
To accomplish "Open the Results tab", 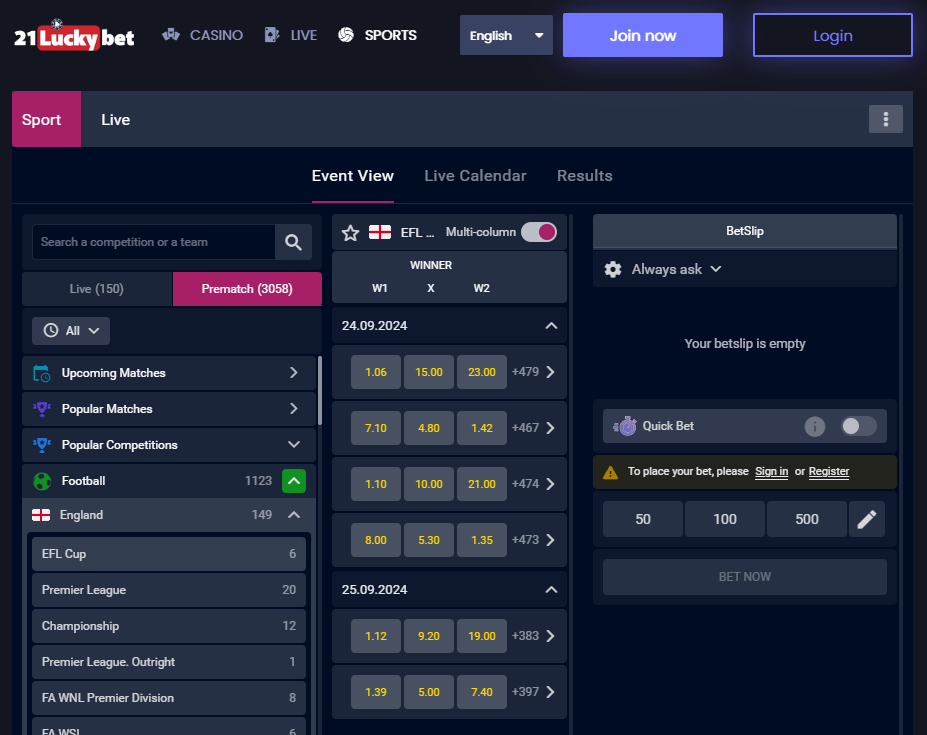I will coord(584,175).
